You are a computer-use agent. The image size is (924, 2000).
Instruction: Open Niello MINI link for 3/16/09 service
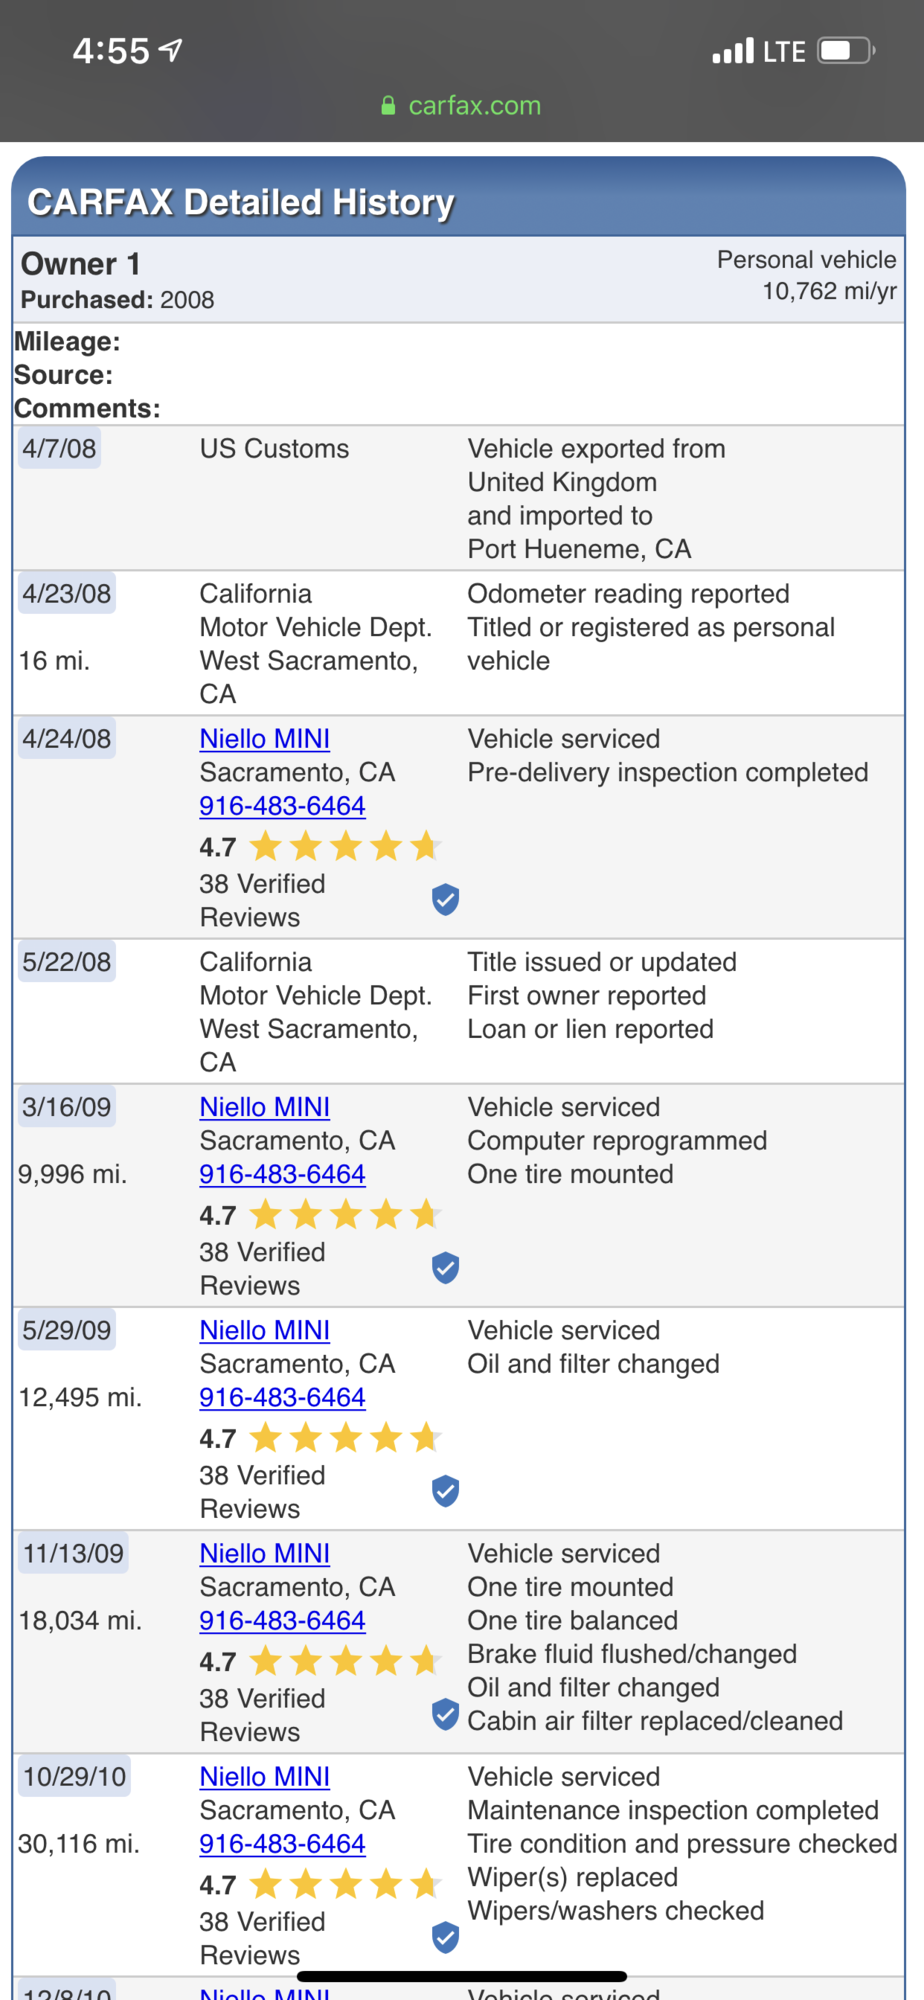(265, 1107)
